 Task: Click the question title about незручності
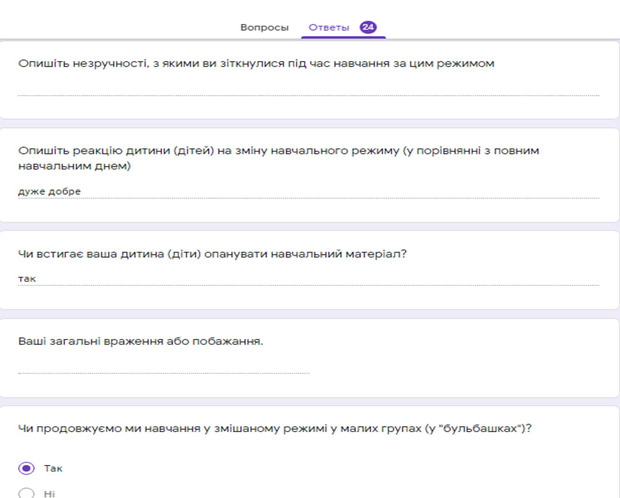257,64
